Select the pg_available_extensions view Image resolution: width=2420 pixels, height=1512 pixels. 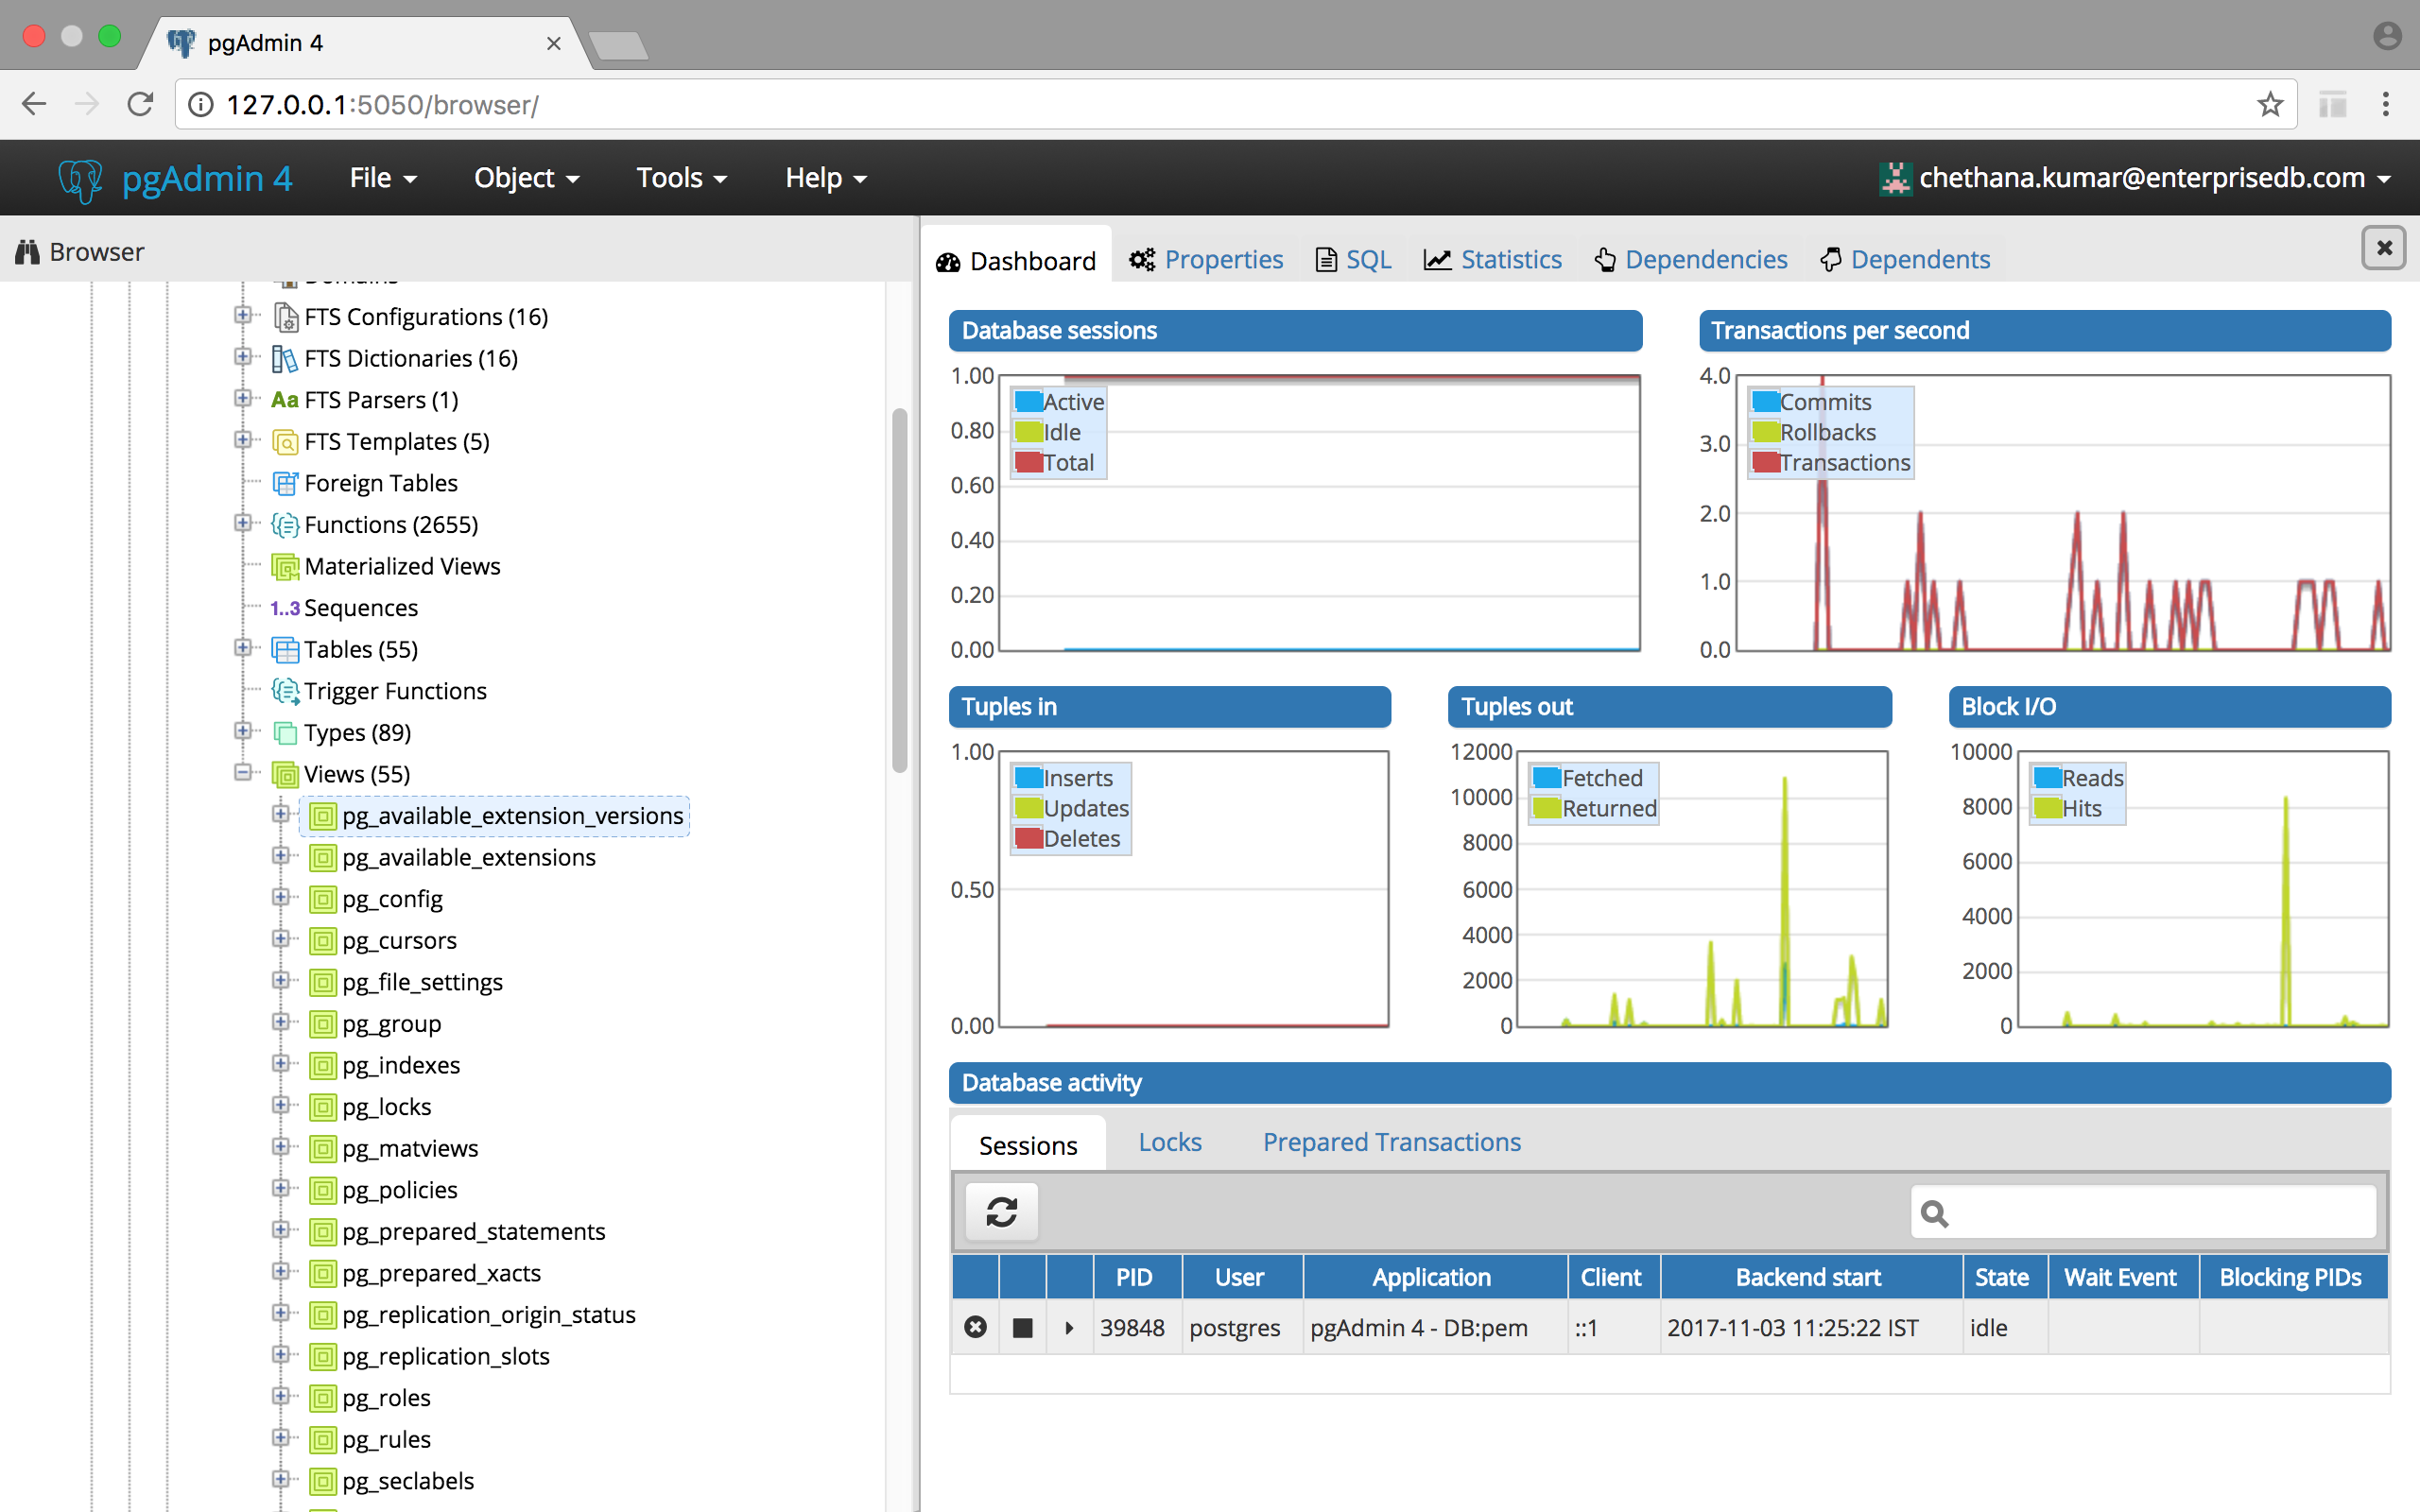(468, 858)
